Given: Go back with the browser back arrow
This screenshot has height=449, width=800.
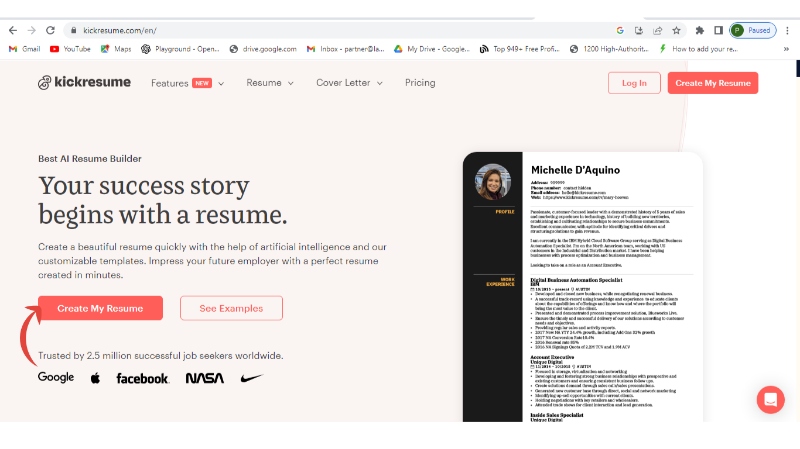Looking at the screenshot, I should coord(13,31).
